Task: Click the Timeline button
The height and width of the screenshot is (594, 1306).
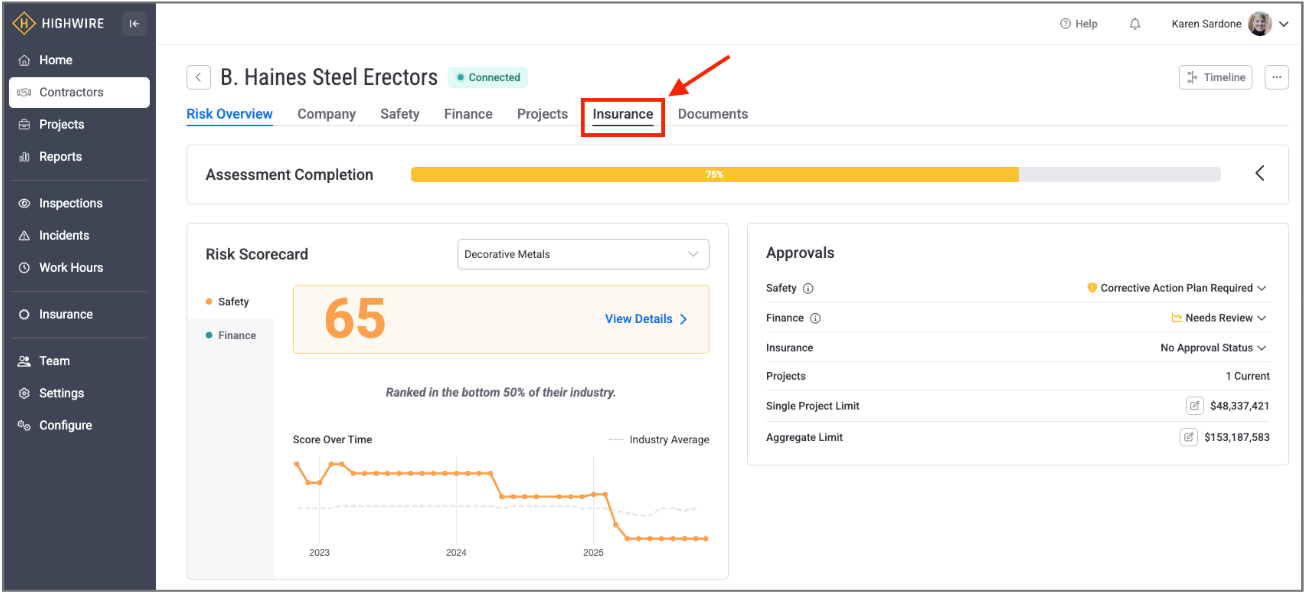Action: [1216, 77]
